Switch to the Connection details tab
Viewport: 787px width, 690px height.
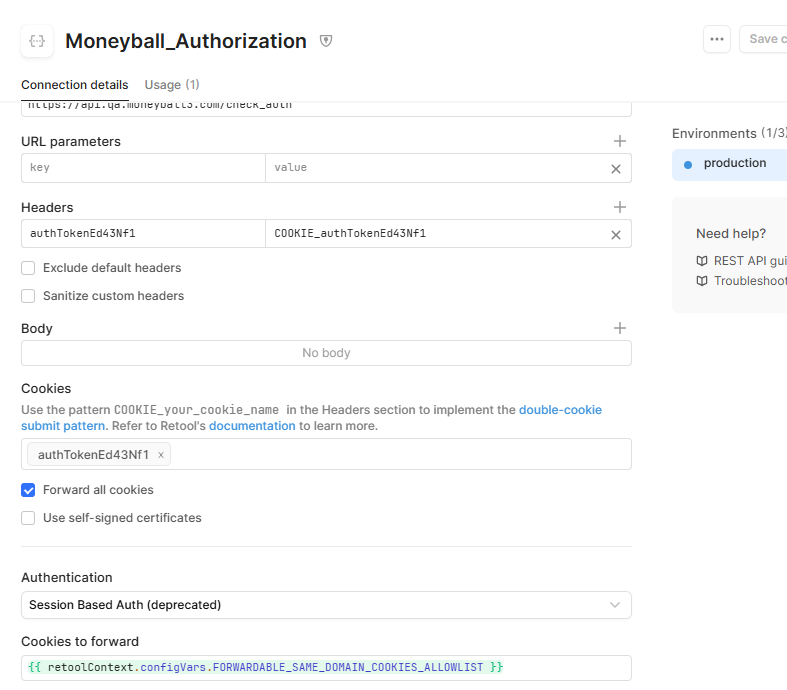[x=75, y=85]
